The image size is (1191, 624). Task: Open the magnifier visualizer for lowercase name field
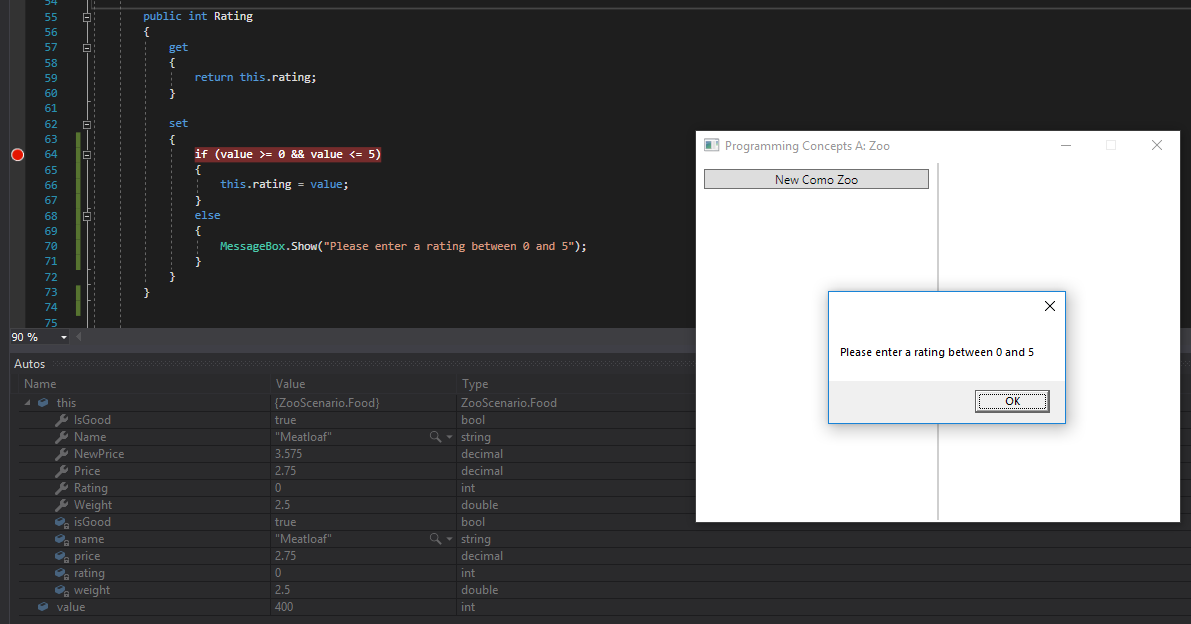coord(435,539)
